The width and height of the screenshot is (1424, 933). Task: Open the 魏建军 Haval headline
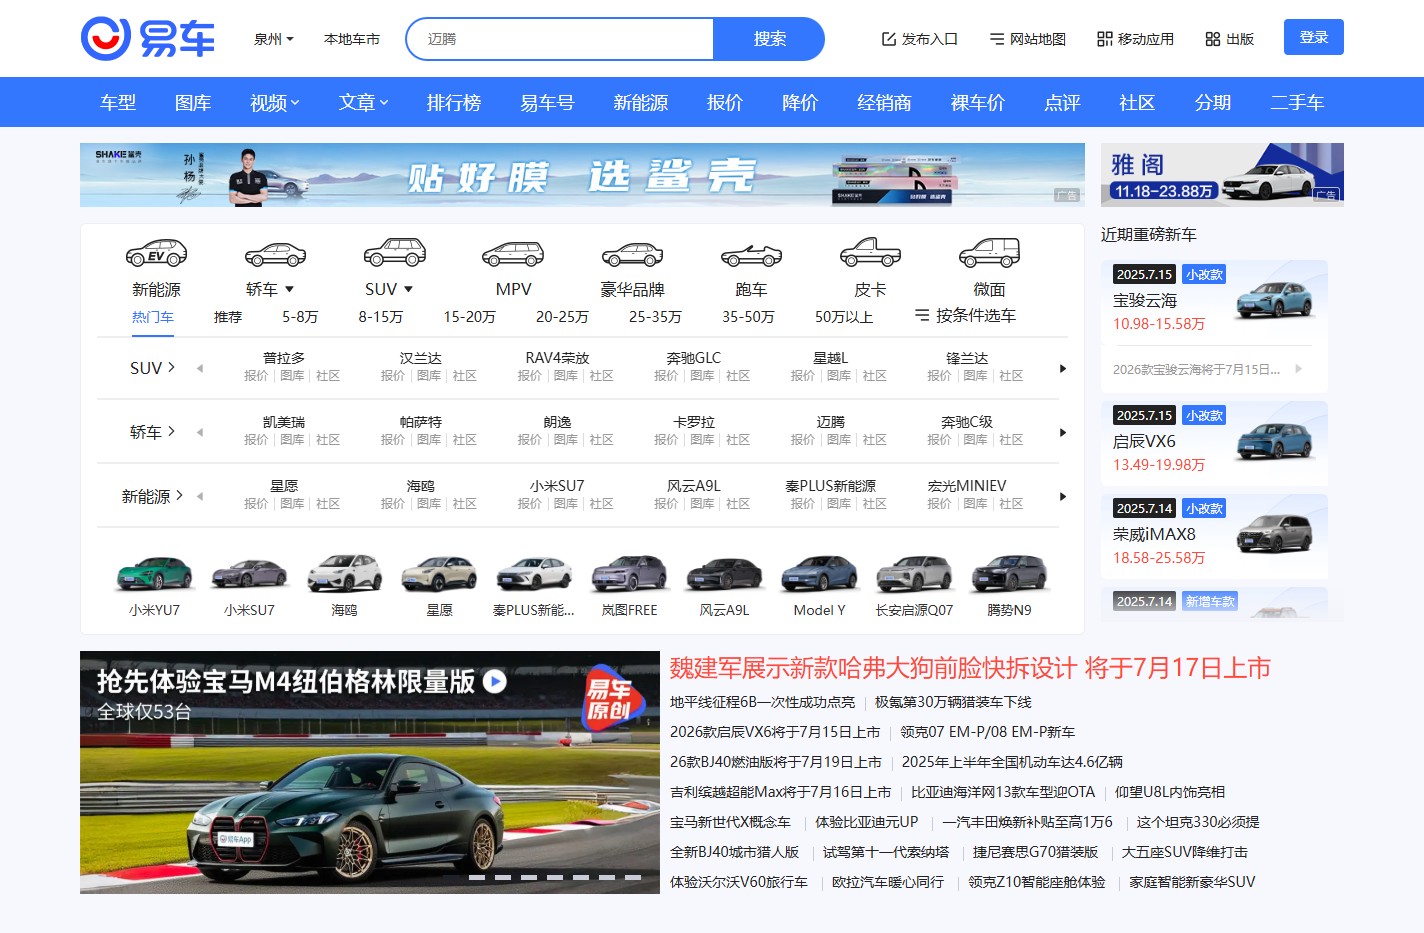pos(970,668)
